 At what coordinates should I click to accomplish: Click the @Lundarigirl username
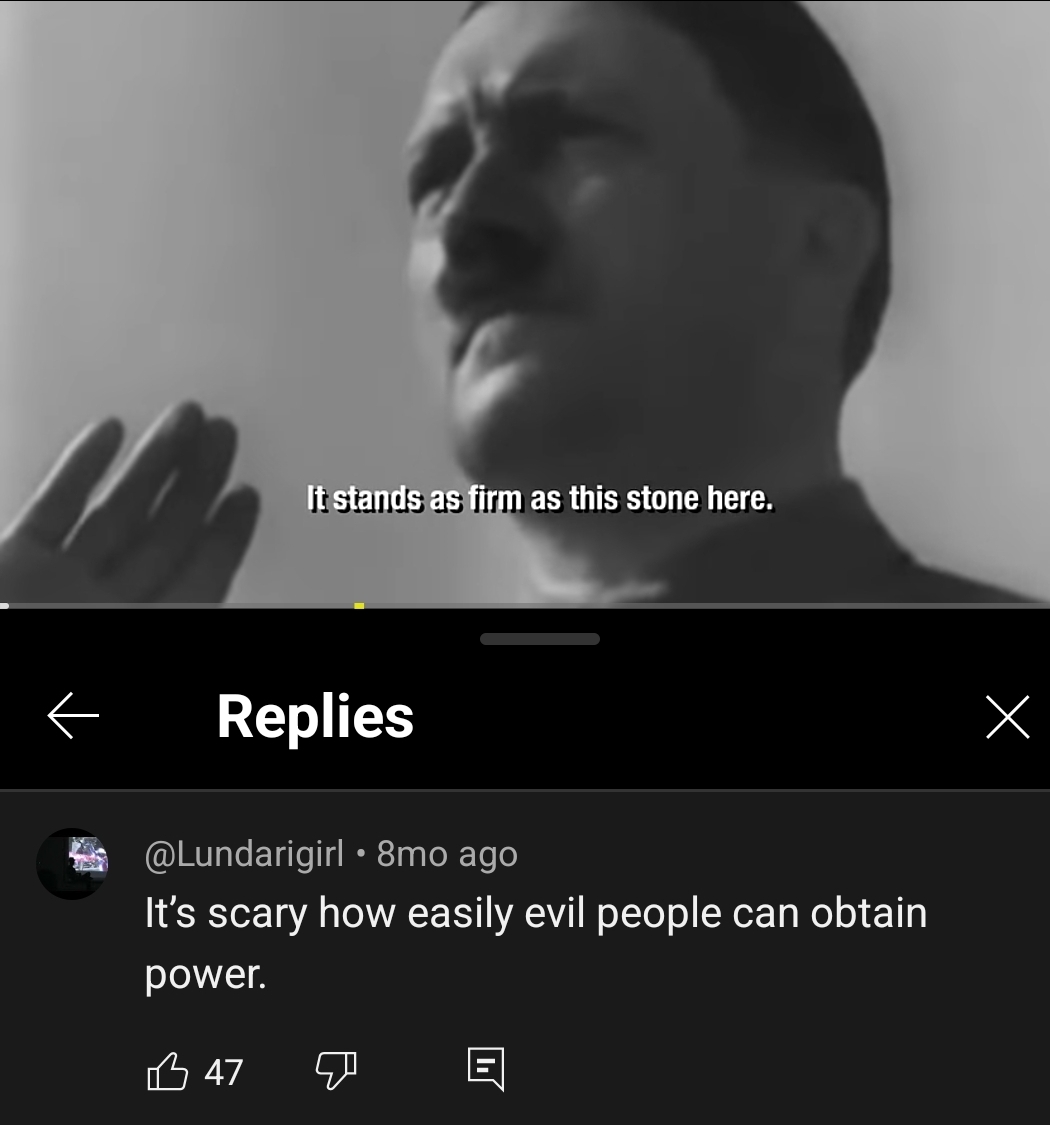coord(244,854)
